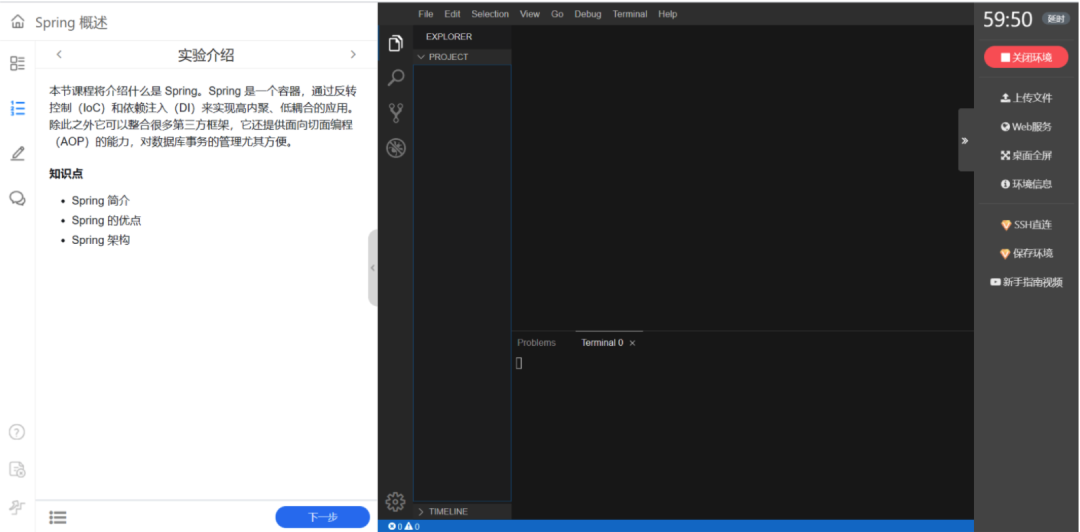1080x532 pixels.
Task: Click the 延时 button near timer
Action: (x=1057, y=19)
